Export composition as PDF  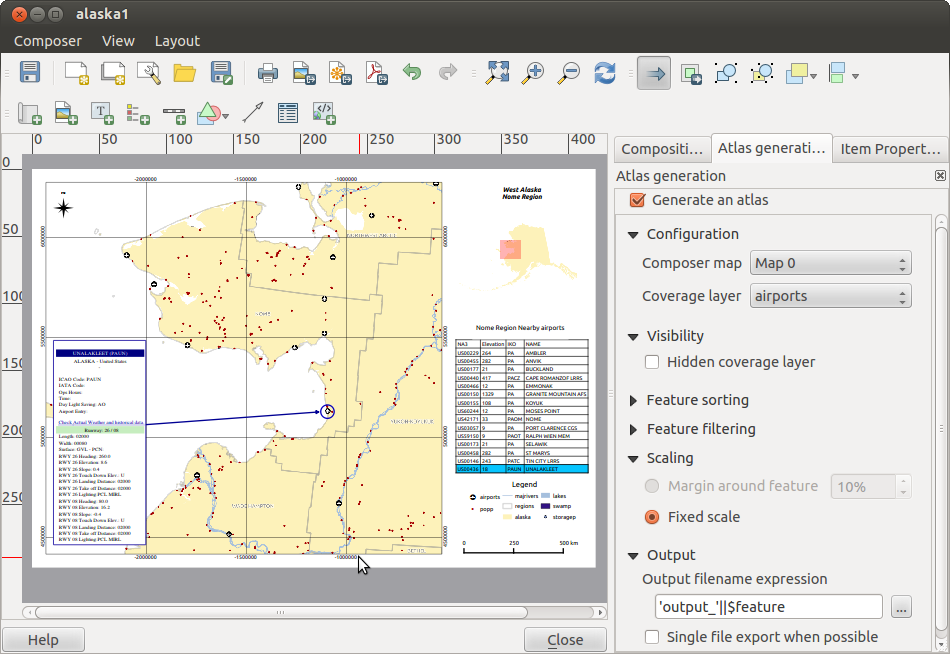pyautogui.click(x=375, y=73)
